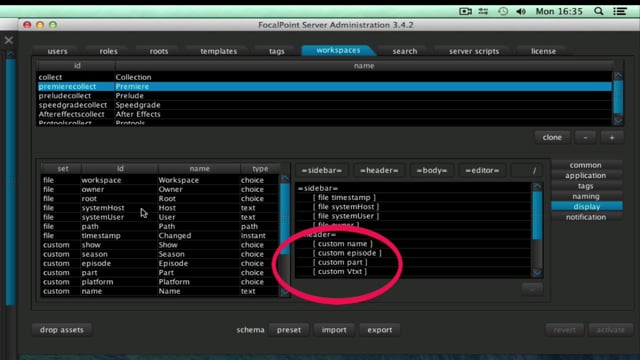Viewport: 640px width, 360px height.
Task: Select the systemHost Host field row
Action: point(160,208)
